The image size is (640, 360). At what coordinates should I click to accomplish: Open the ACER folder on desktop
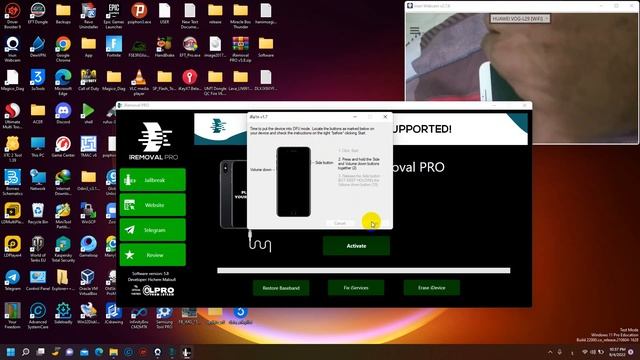pyautogui.click(x=38, y=113)
